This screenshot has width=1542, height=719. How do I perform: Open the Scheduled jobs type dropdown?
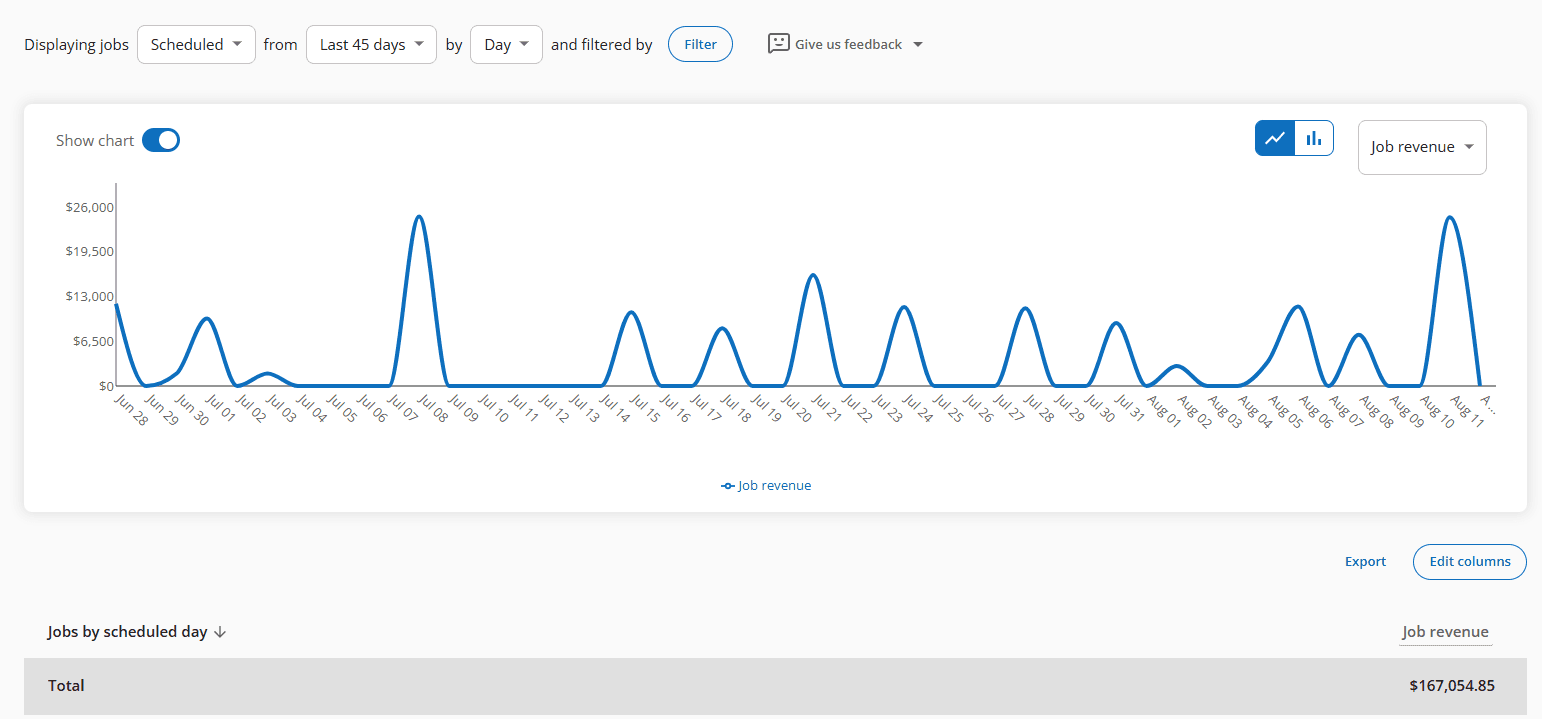pos(196,44)
